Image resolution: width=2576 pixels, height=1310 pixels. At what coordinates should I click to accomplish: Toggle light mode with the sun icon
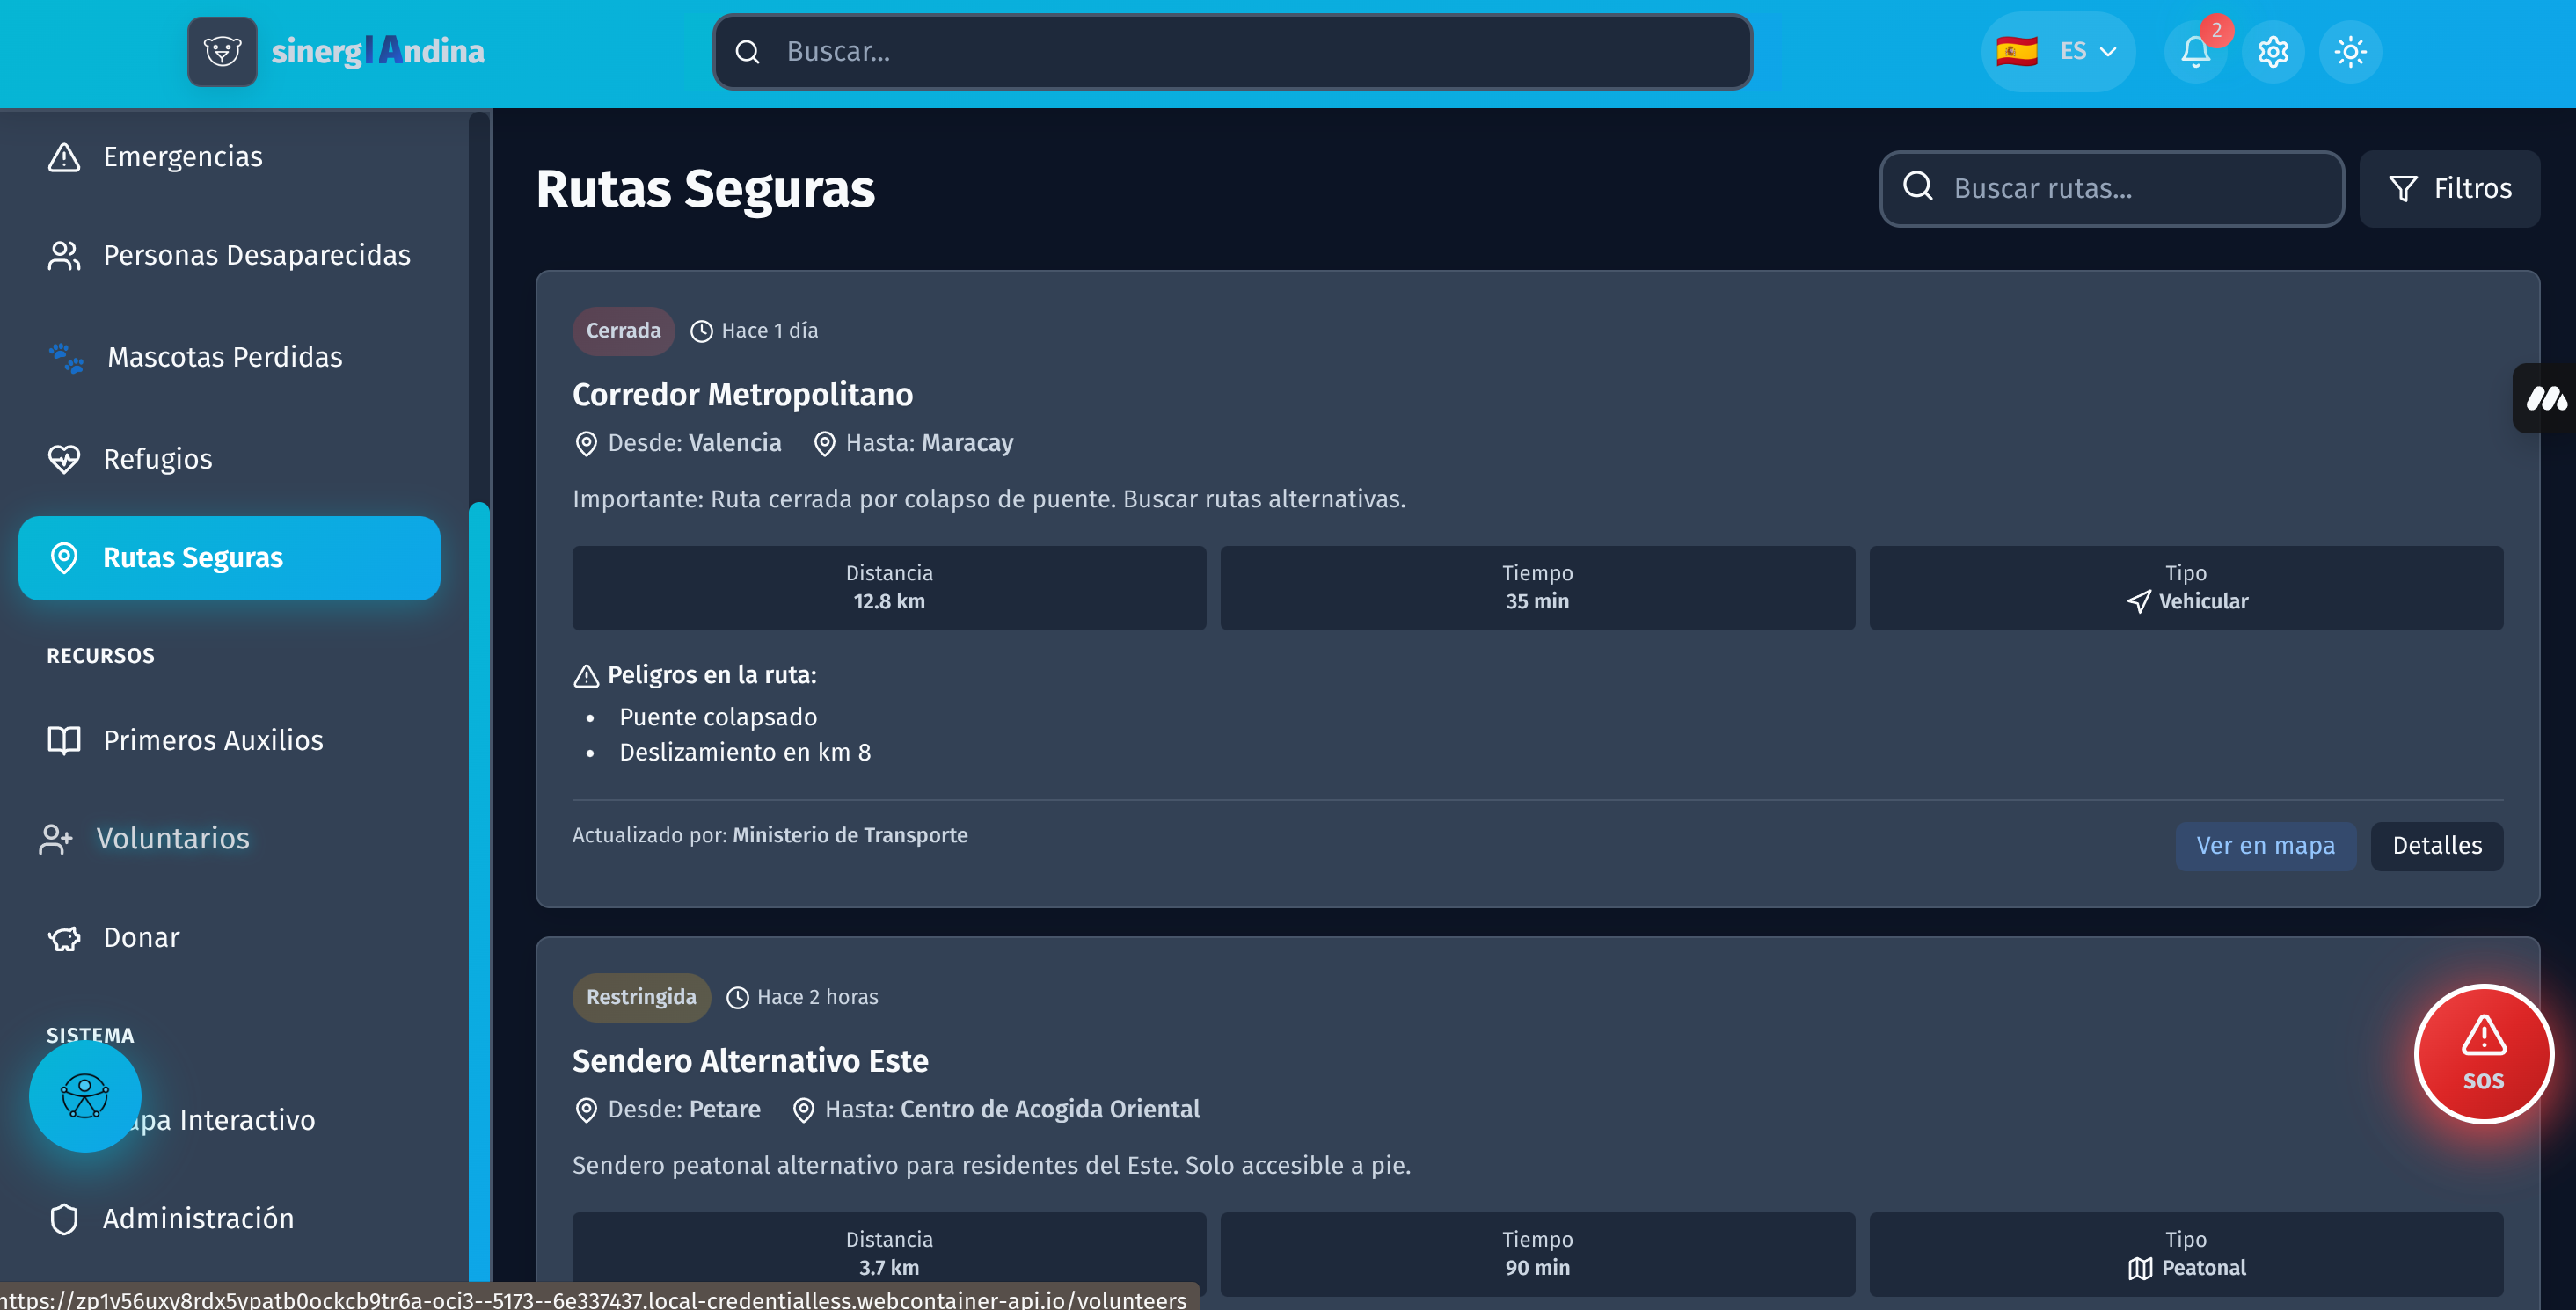pos(2350,52)
